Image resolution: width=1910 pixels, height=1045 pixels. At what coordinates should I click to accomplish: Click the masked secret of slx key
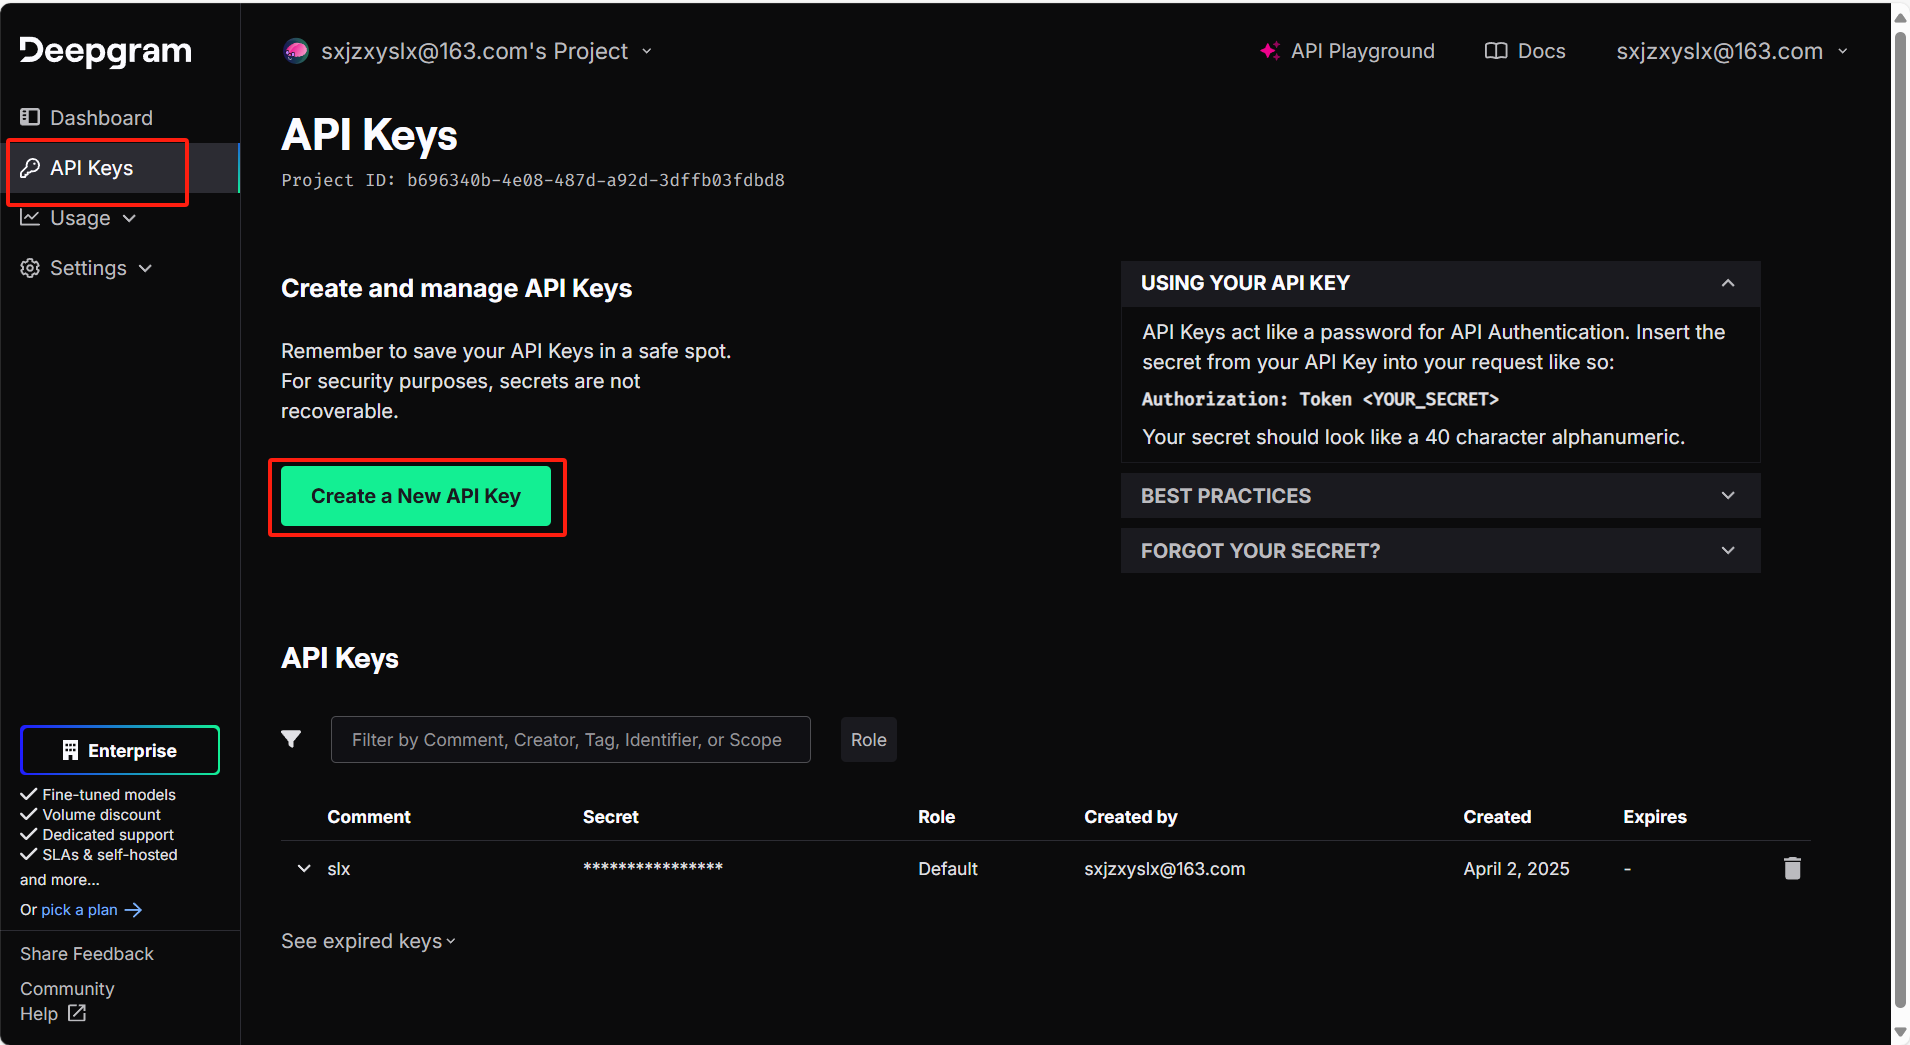(653, 868)
